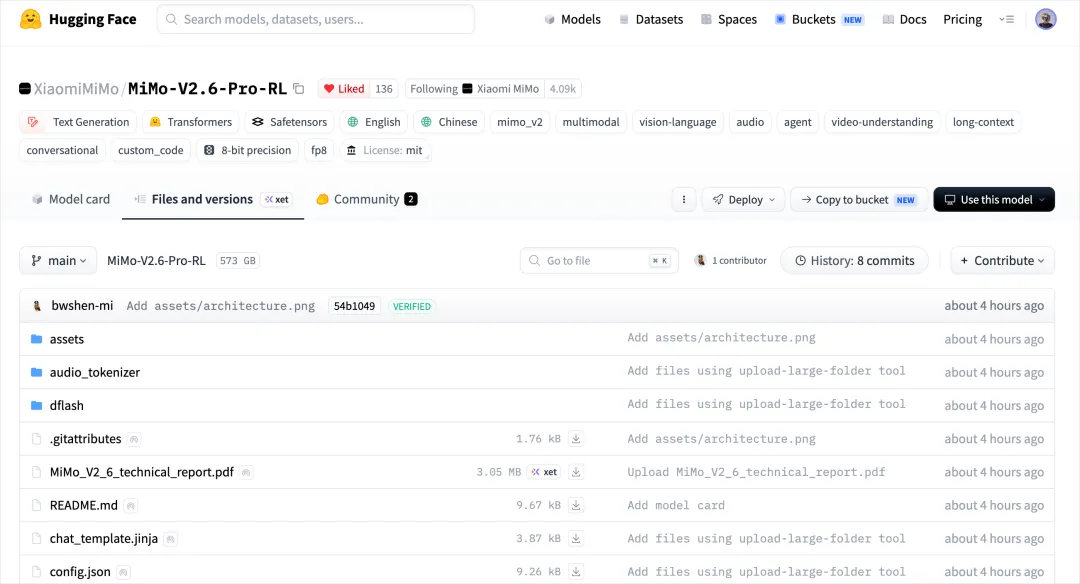Click the contributor avatar near 1 contributor
The height and width of the screenshot is (584, 1080).
coord(700,260)
